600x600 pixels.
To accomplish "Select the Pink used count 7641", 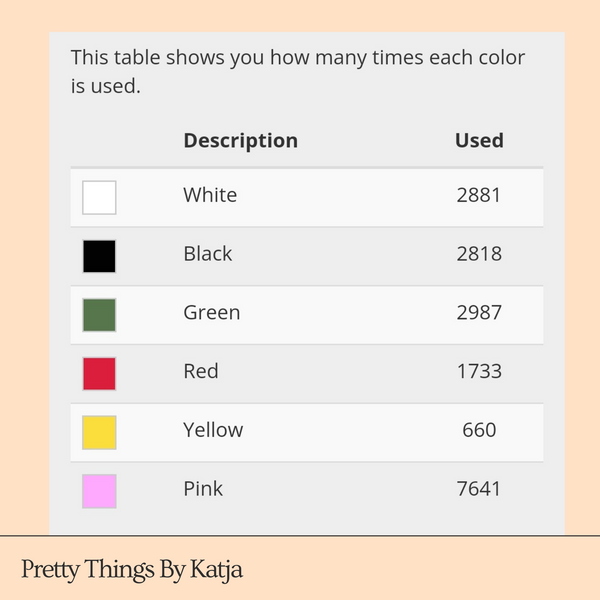I will click(x=479, y=490).
